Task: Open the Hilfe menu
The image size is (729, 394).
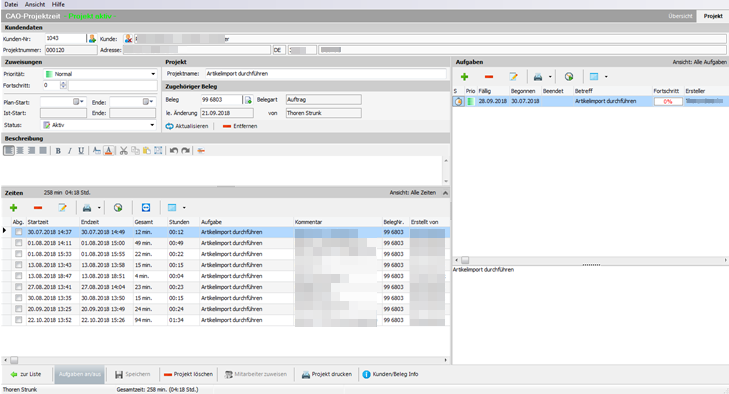Action: [x=58, y=4]
